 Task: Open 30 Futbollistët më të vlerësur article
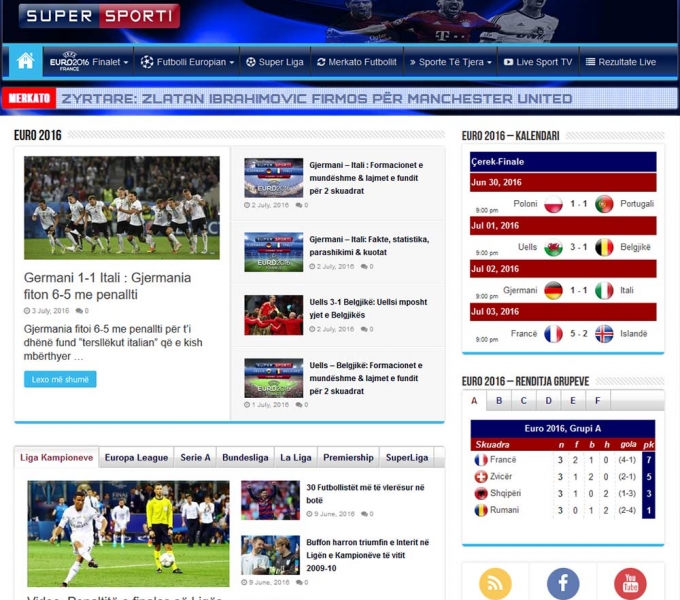coord(365,493)
